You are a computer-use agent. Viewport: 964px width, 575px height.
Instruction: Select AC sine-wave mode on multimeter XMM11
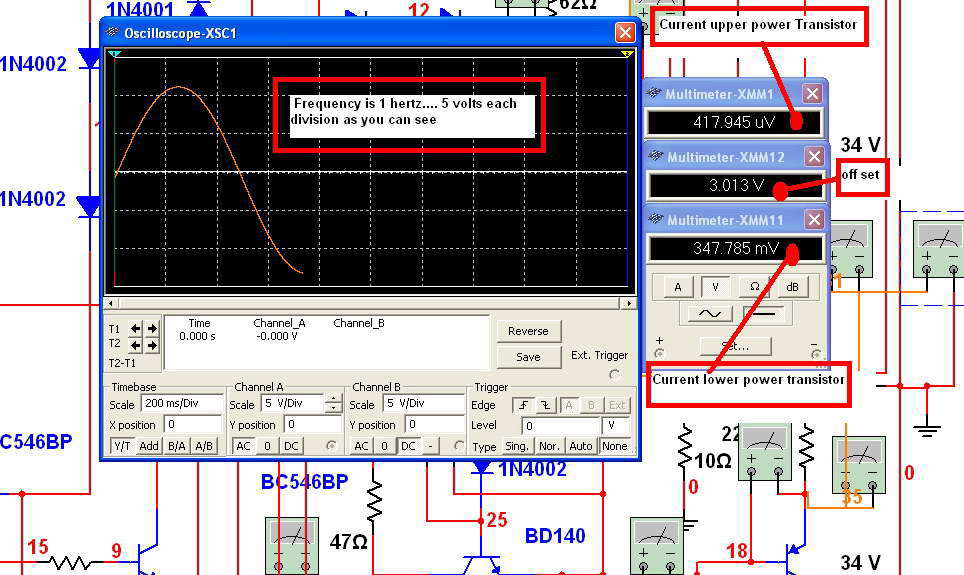pyautogui.click(x=709, y=314)
